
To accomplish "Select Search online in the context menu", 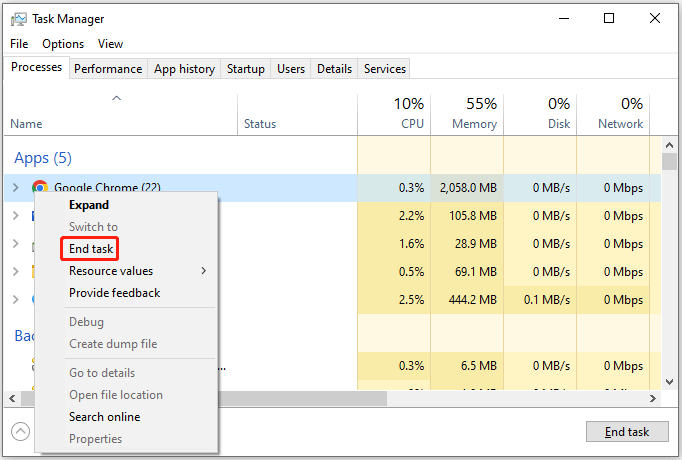I will click(x=104, y=417).
